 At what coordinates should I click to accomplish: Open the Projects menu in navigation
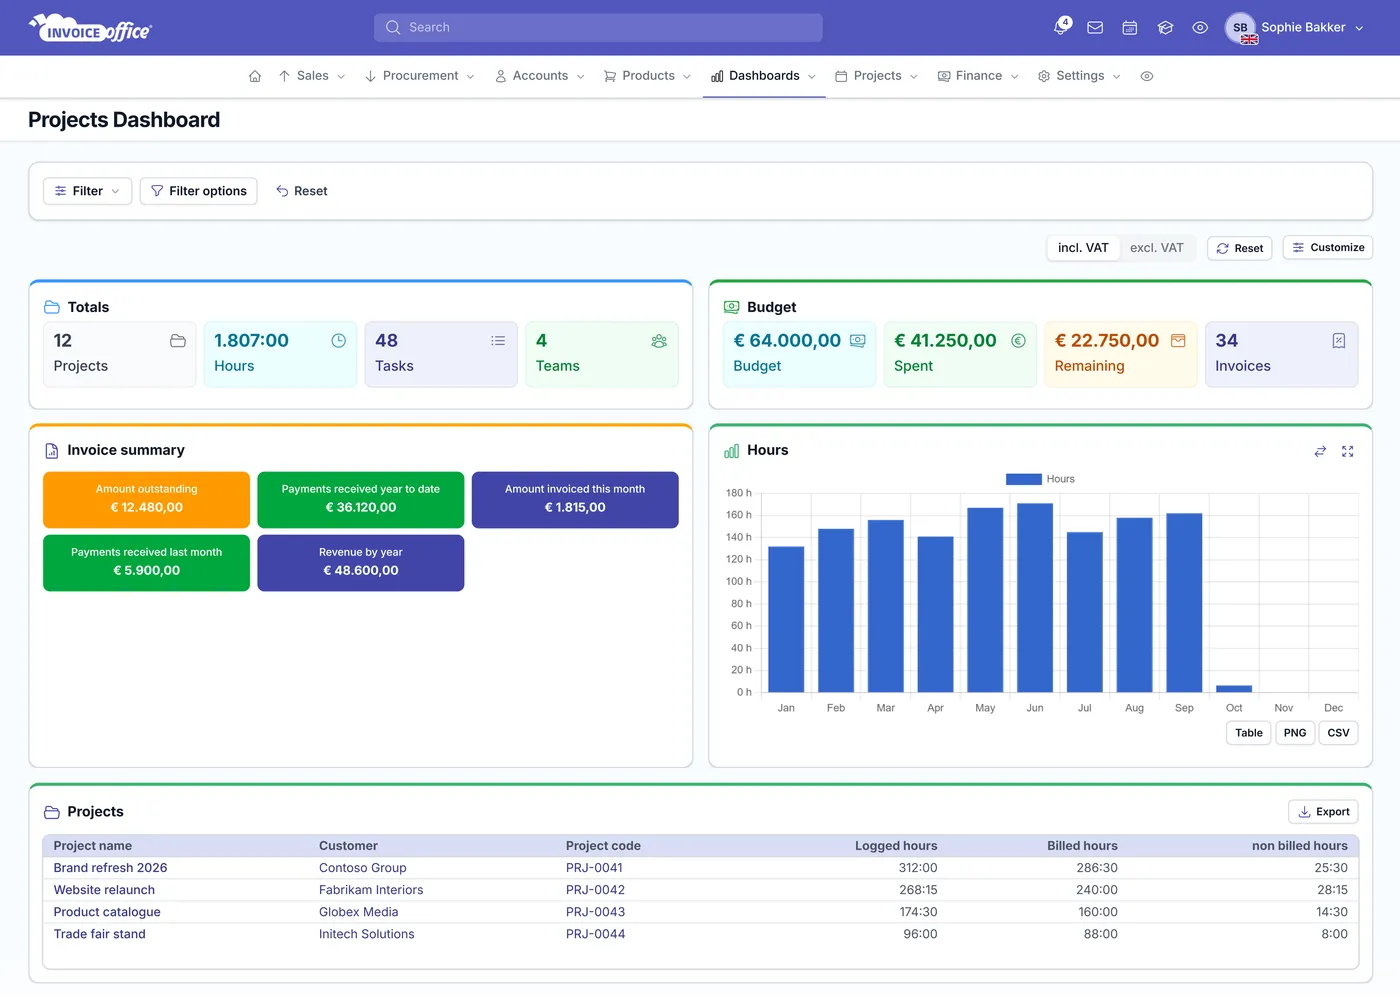[877, 76]
